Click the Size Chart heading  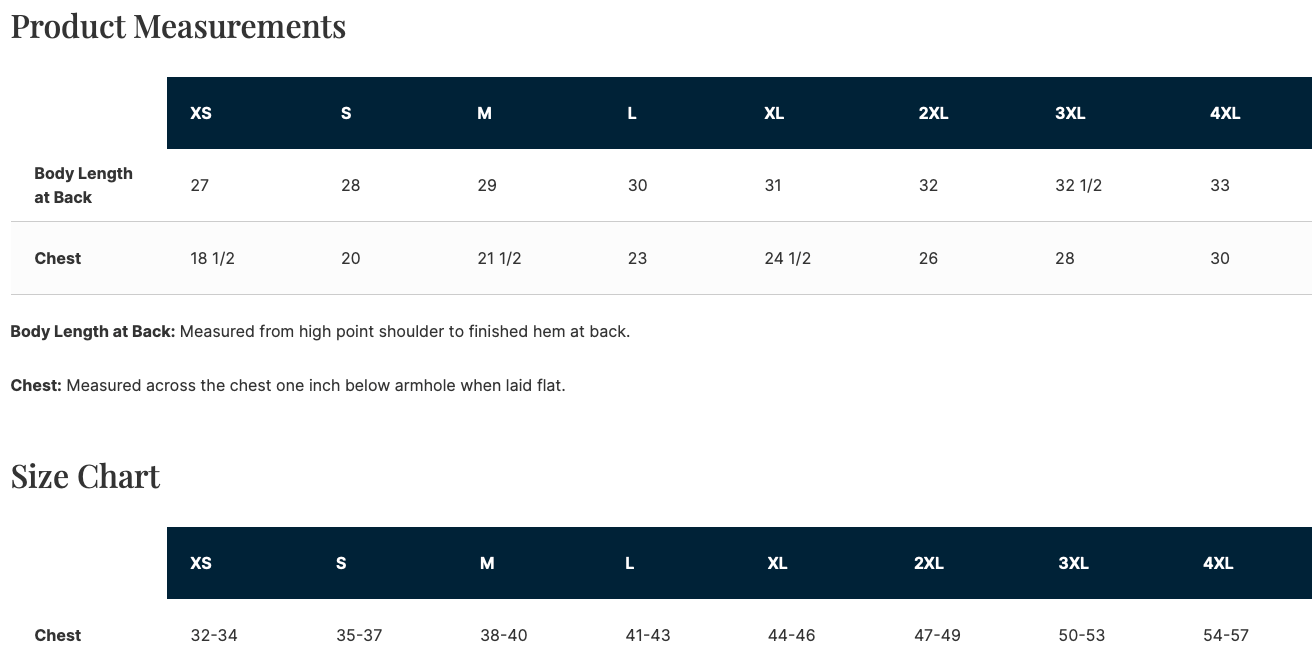(85, 476)
